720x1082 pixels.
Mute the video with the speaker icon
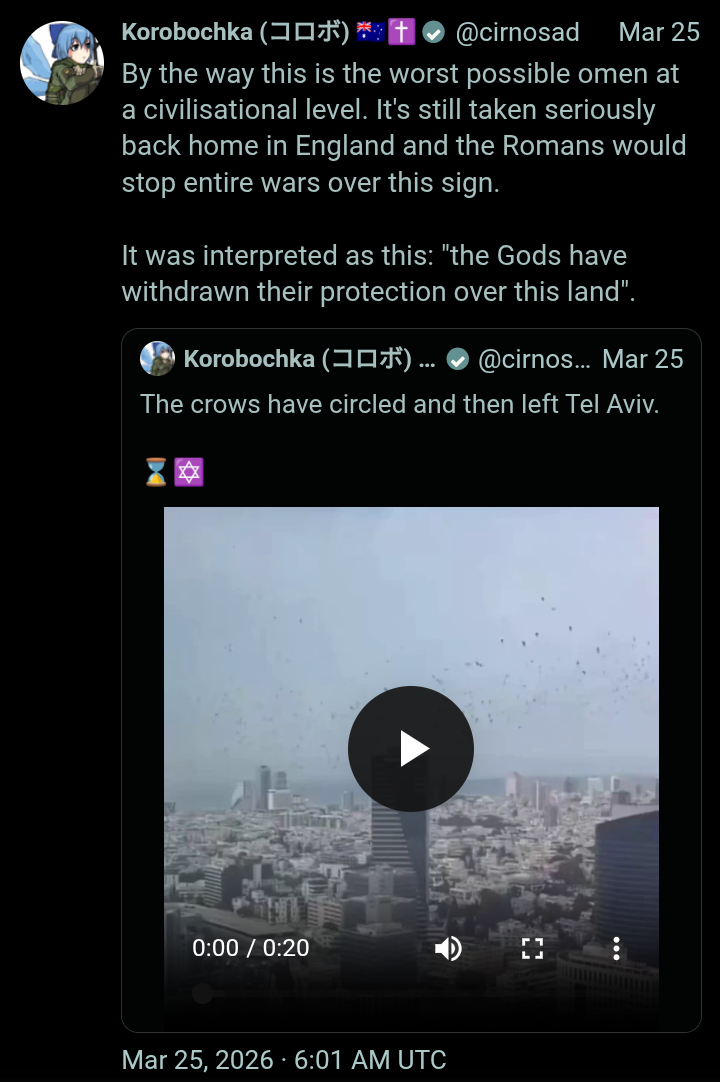tap(448, 948)
